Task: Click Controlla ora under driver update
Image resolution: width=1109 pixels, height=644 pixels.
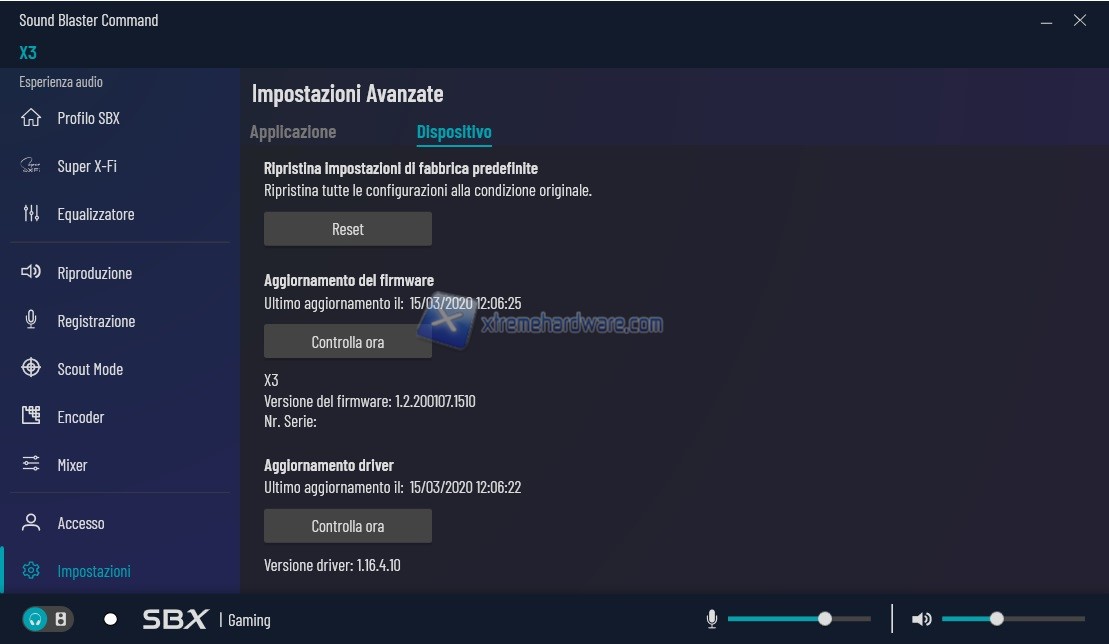Action: [x=347, y=526]
